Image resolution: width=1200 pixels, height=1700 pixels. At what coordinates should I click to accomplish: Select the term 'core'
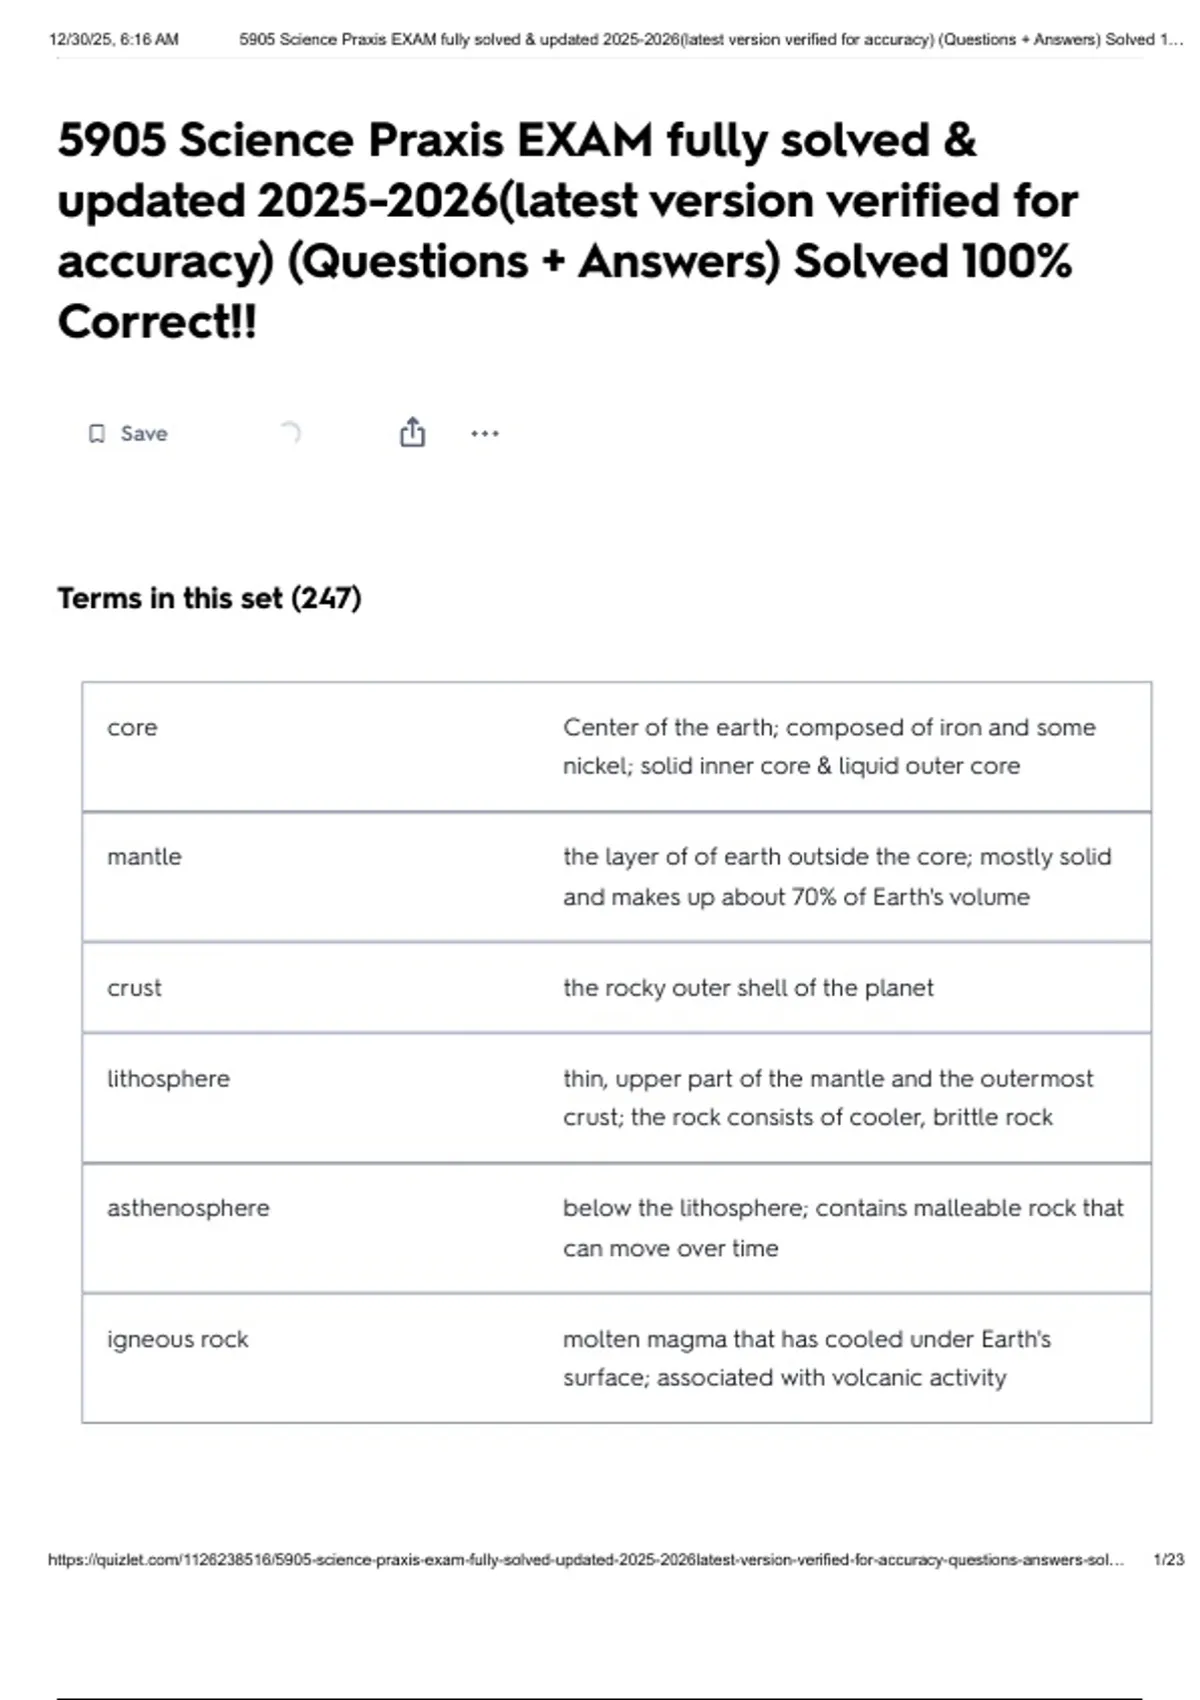tap(132, 727)
